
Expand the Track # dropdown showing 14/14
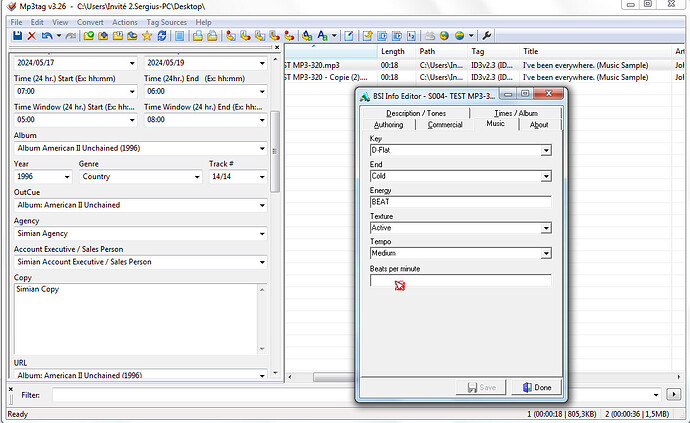(x=262, y=177)
